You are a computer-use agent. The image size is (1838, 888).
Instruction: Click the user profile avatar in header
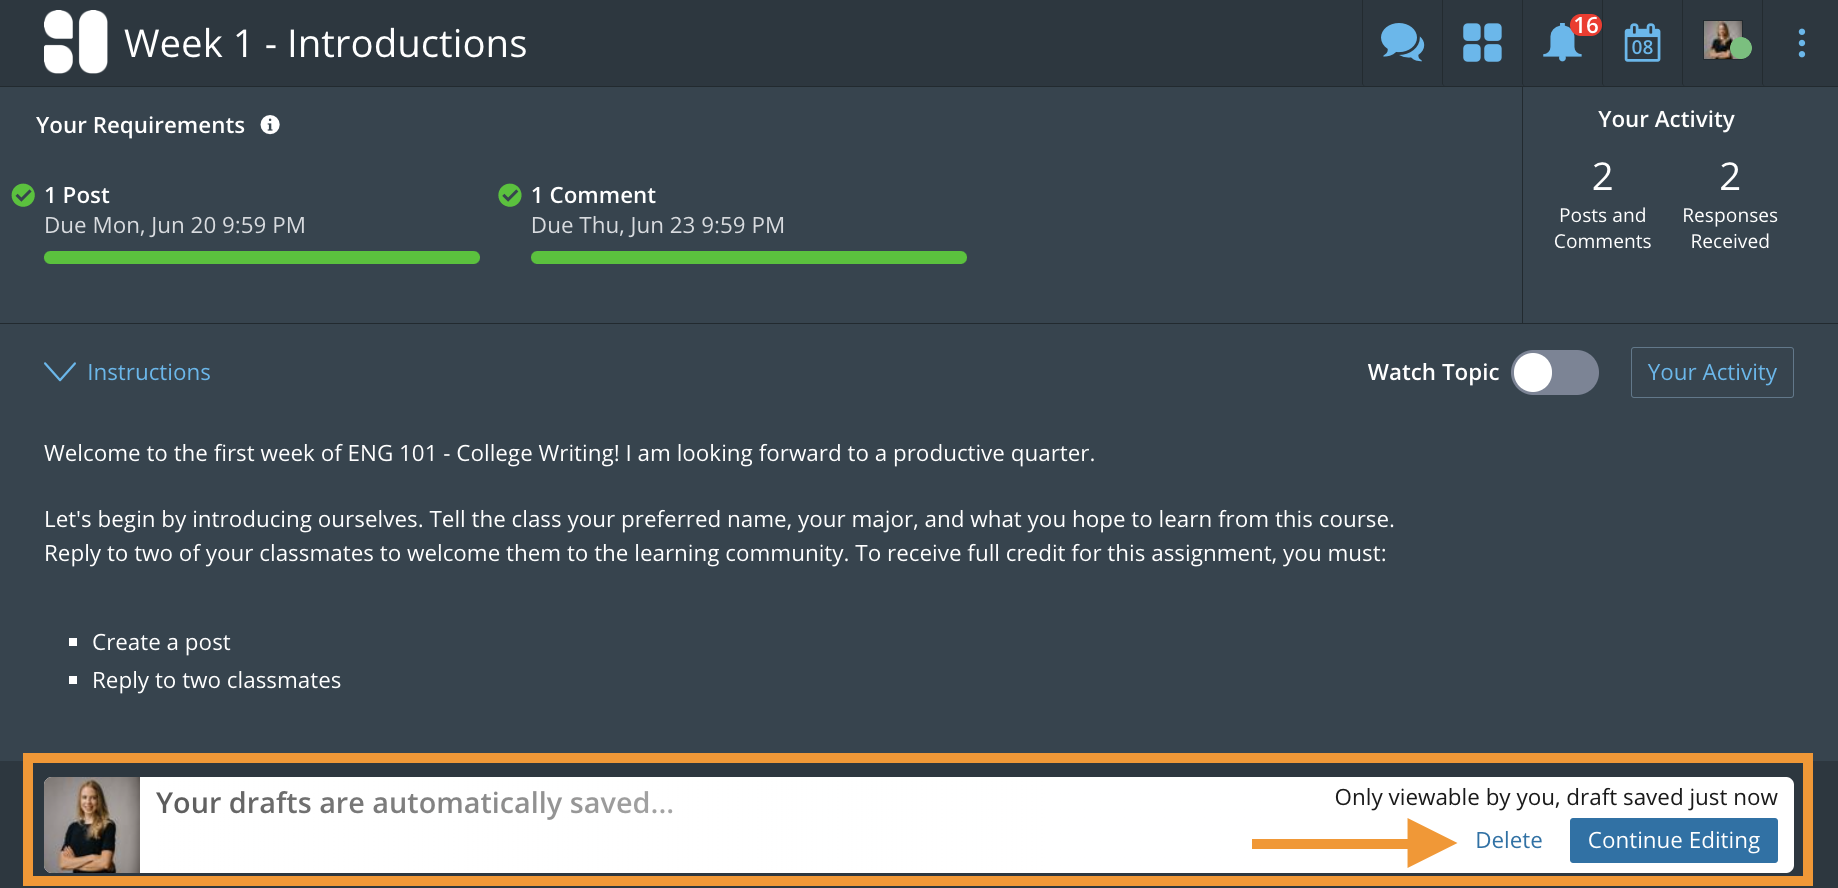[x=1724, y=41]
